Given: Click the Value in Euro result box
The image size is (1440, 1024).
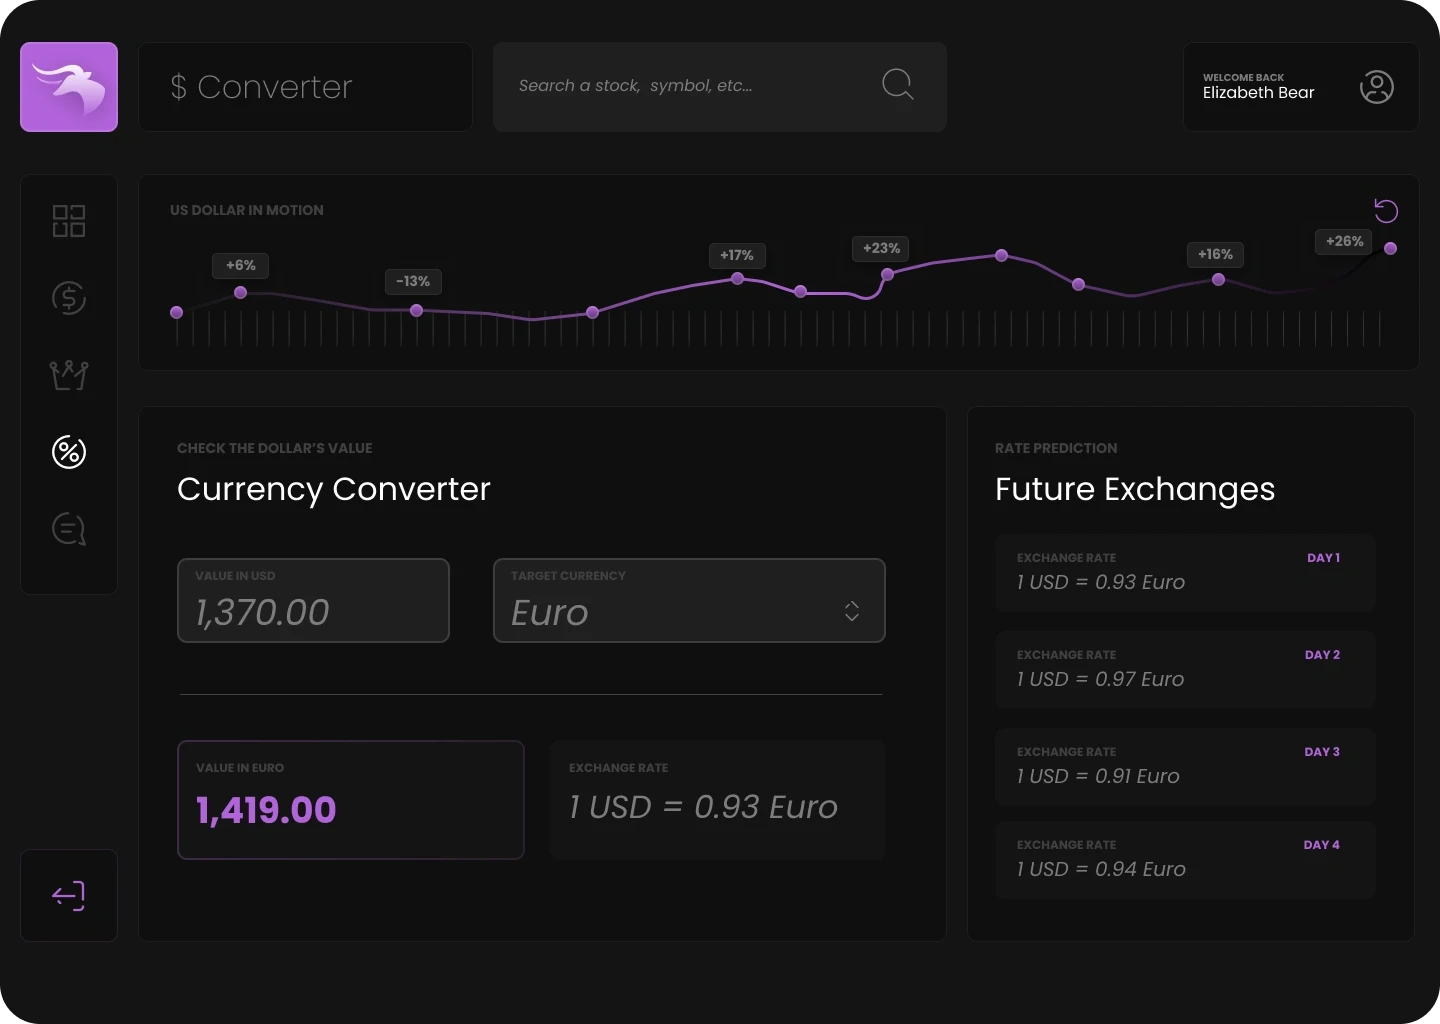Looking at the screenshot, I should tap(350, 799).
